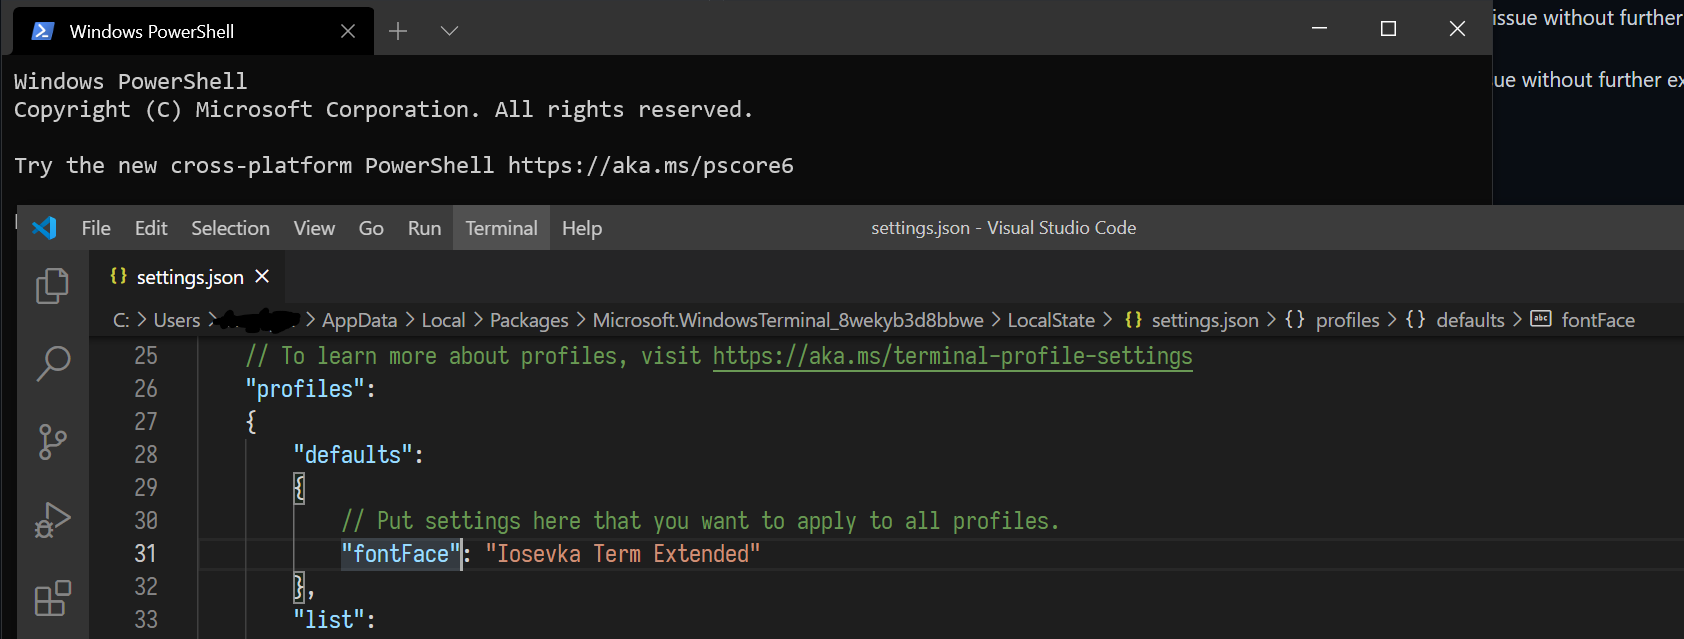This screenshot has height=639, width=1684.
Task: Click the Microsoft.WindowsTerminal_8wekyb3d8bbwe breadcrumb
Action: click(788, 320)
